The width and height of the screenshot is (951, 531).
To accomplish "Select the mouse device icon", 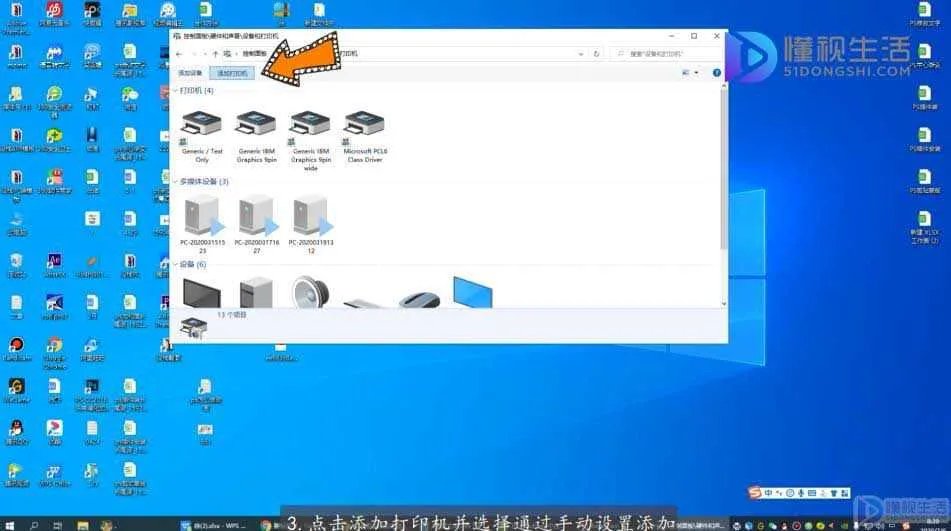I will click(x=419, y=299).
